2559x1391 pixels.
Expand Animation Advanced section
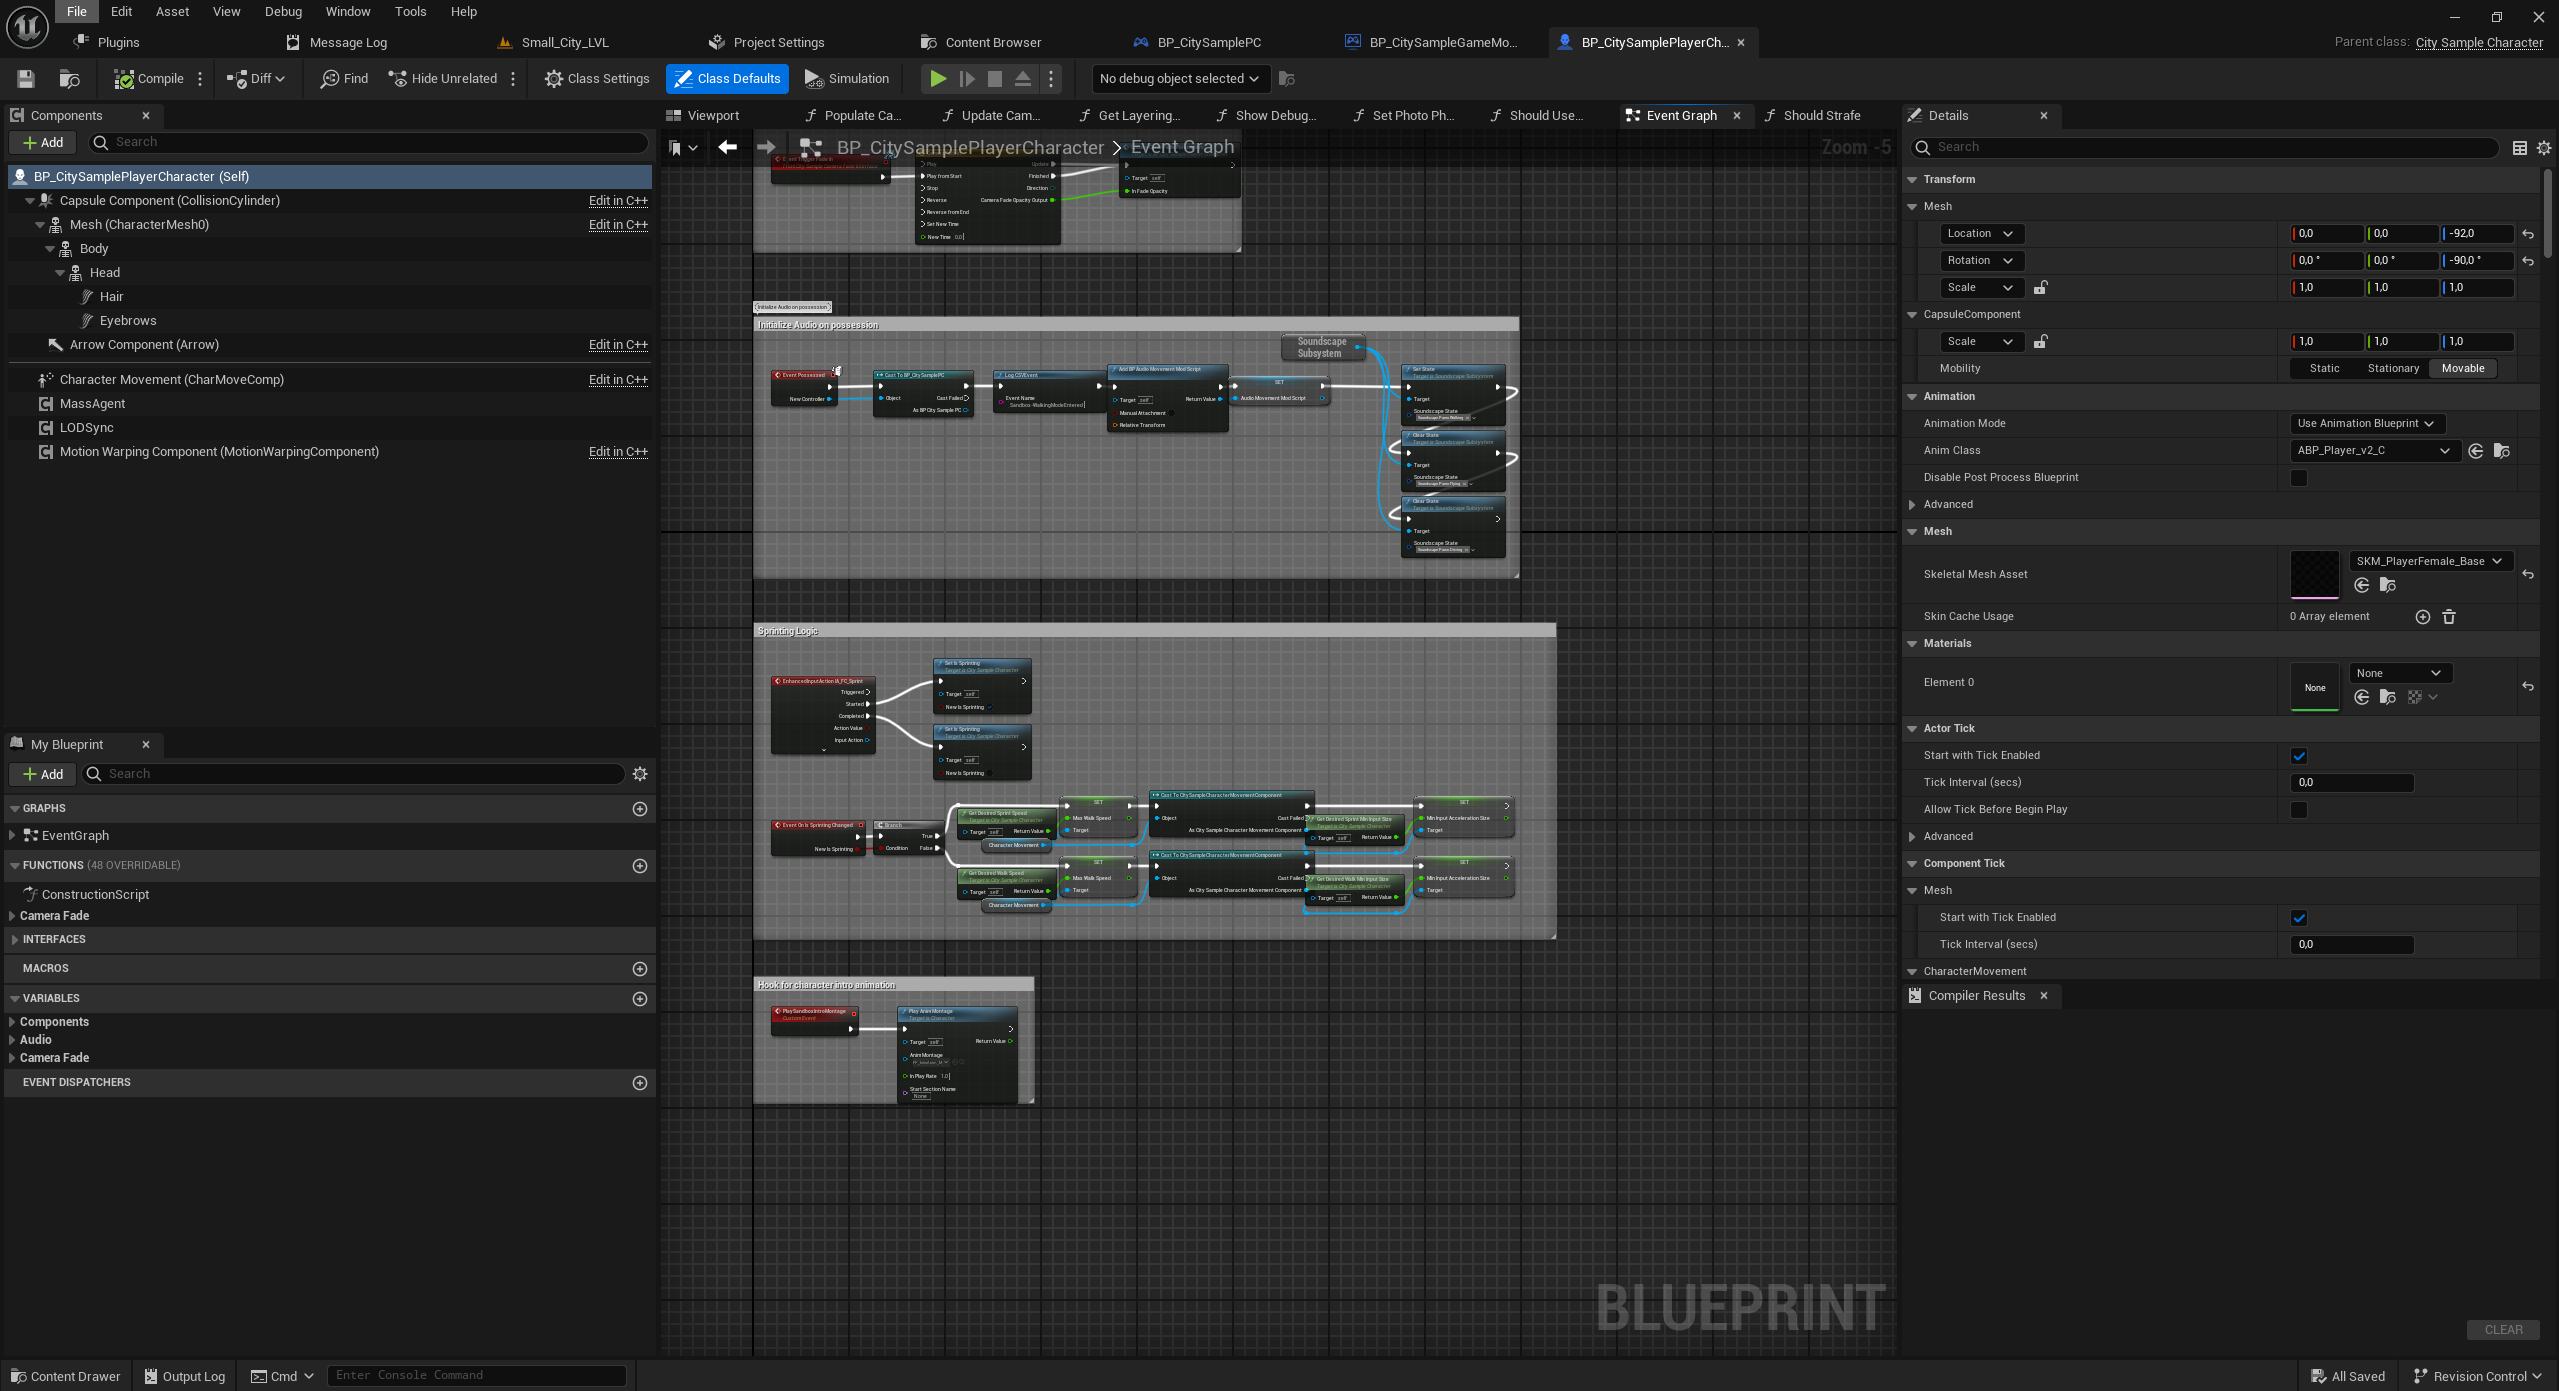pos(1912,505)
